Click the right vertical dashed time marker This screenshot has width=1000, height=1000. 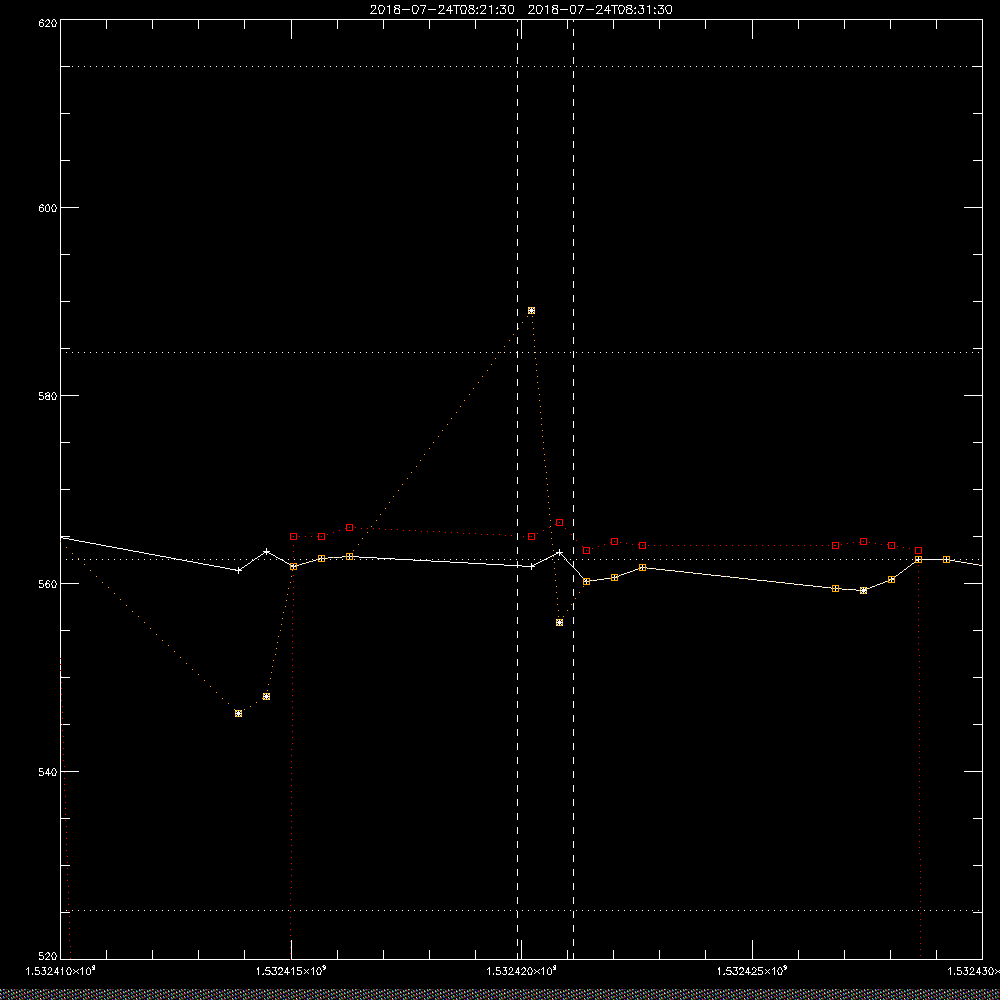[573, 488]
